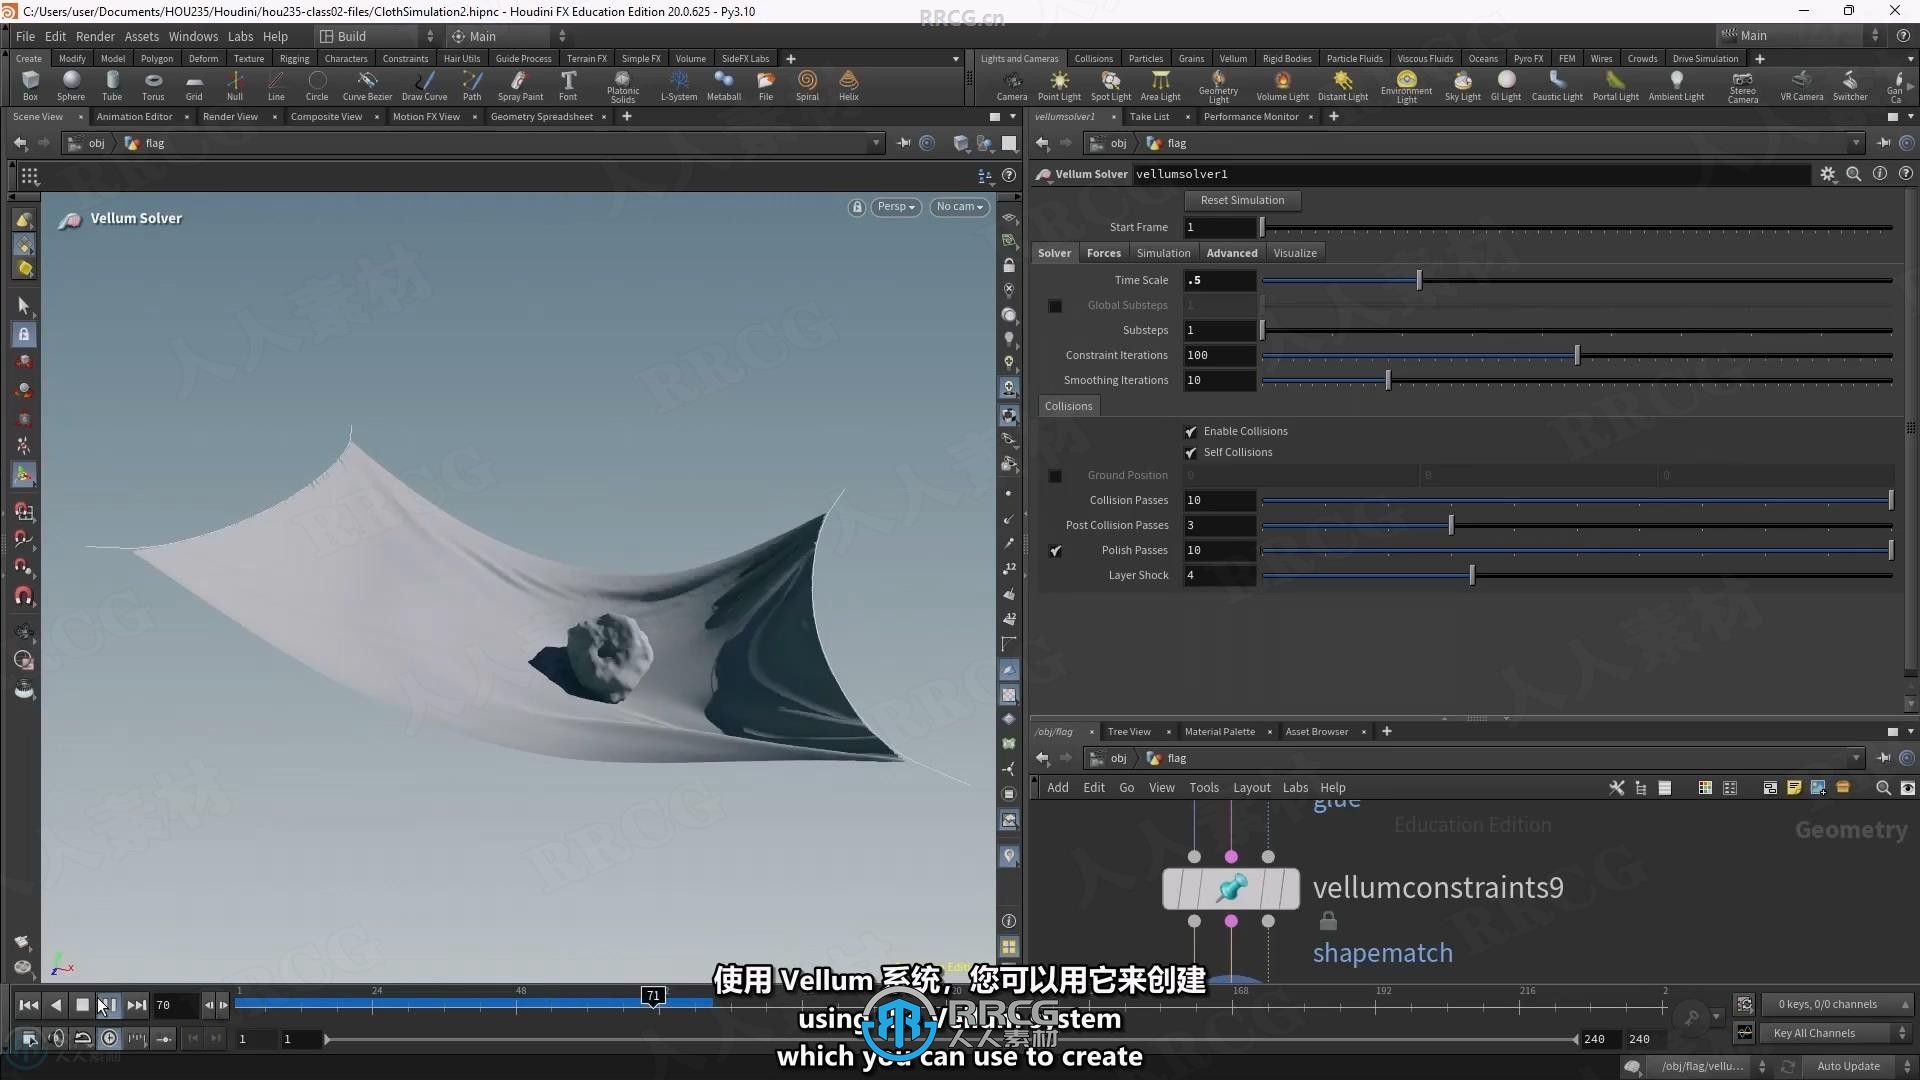1920x1080 pixels.
Task: Open the Main radial menu dropdown
Action: click(x=508, y=36)
